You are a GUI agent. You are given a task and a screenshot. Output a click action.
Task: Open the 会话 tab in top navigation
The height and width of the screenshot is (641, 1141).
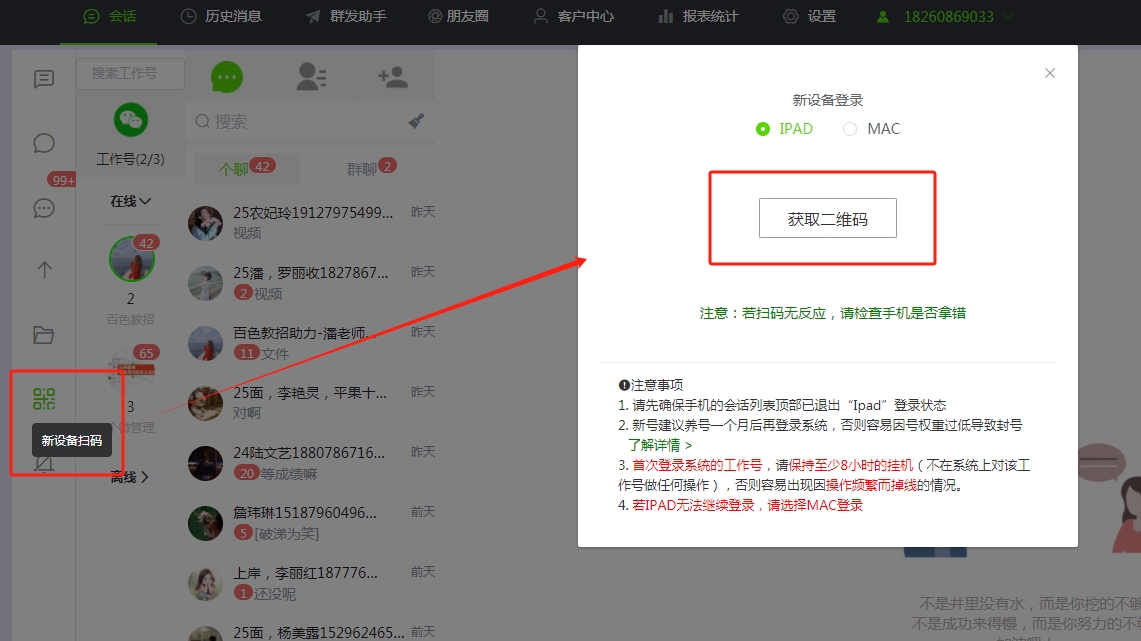click(x=109, y=16)
